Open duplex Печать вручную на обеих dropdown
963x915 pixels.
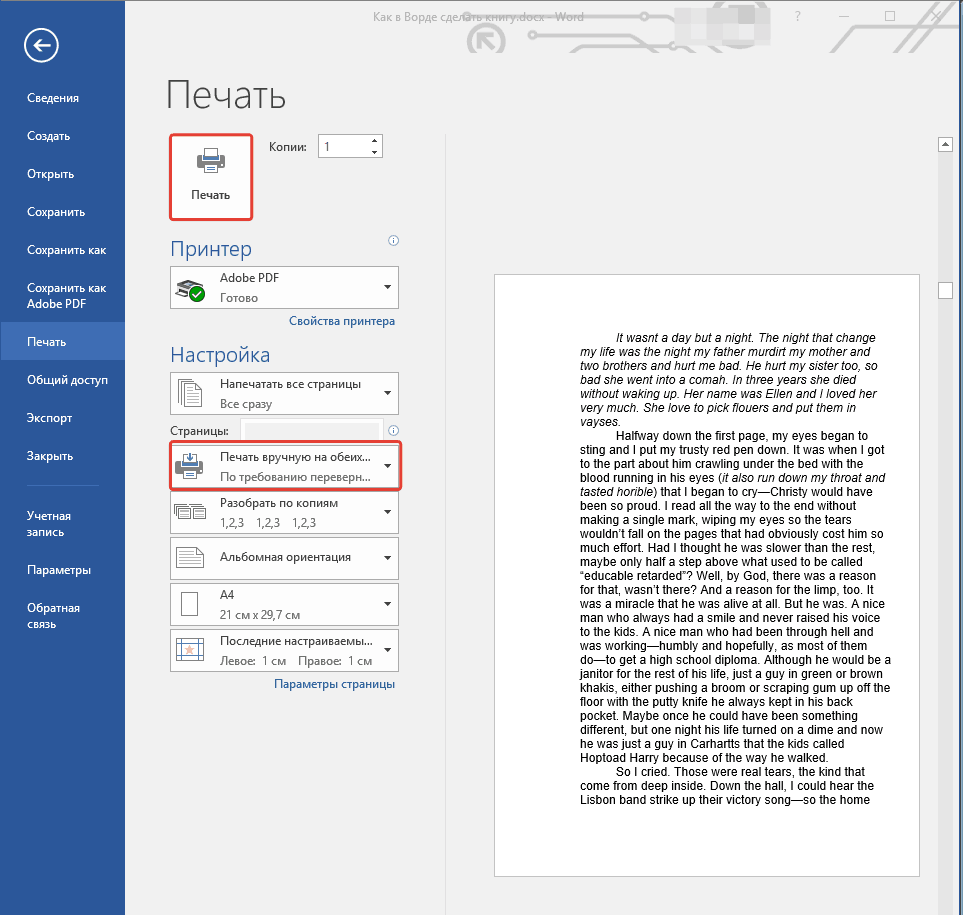point(285,466)
